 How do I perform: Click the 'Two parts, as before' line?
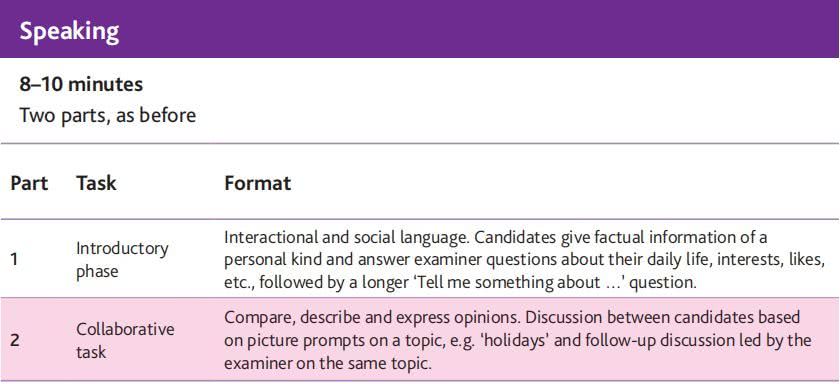[x=108, y=115]
